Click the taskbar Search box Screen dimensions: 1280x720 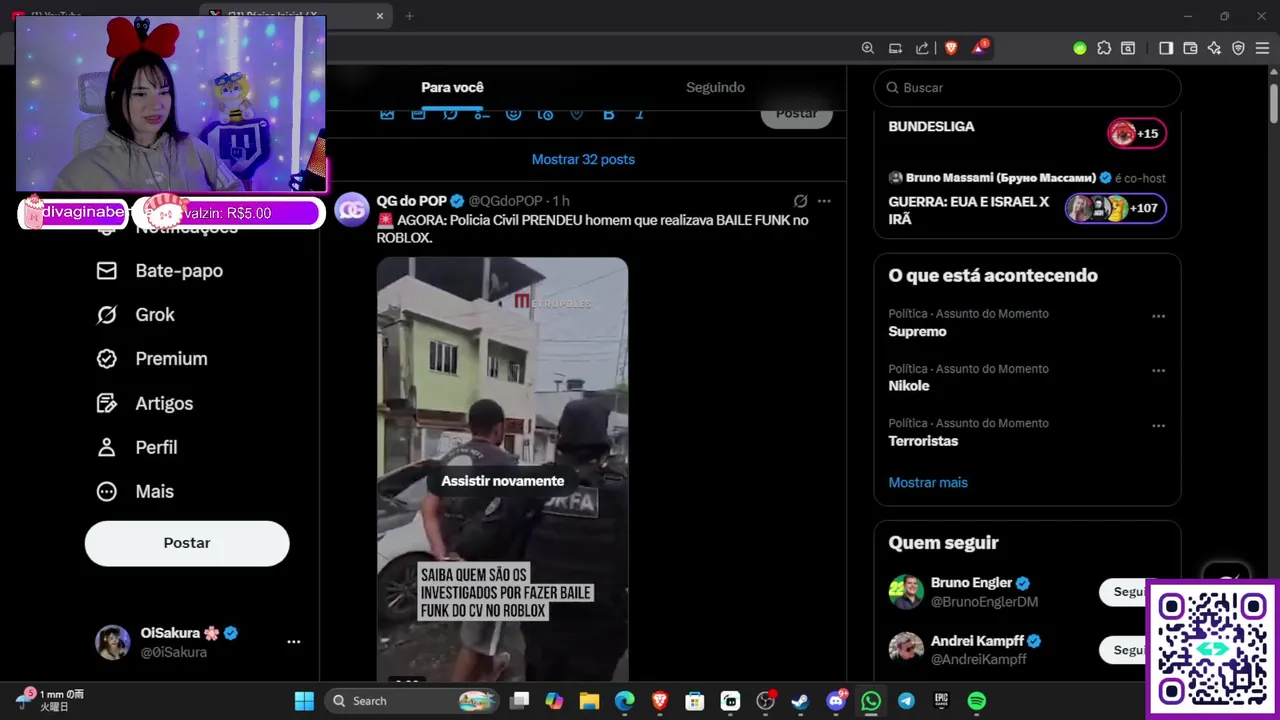coord(414,701)
